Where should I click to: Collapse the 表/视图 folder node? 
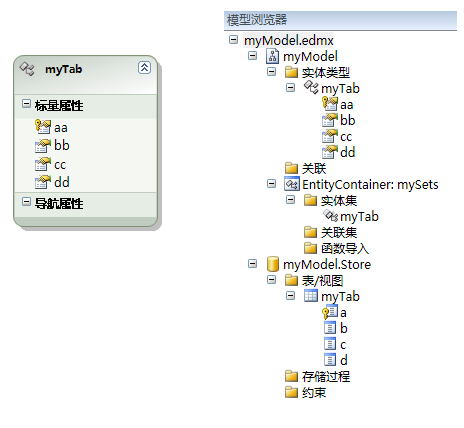272,279
